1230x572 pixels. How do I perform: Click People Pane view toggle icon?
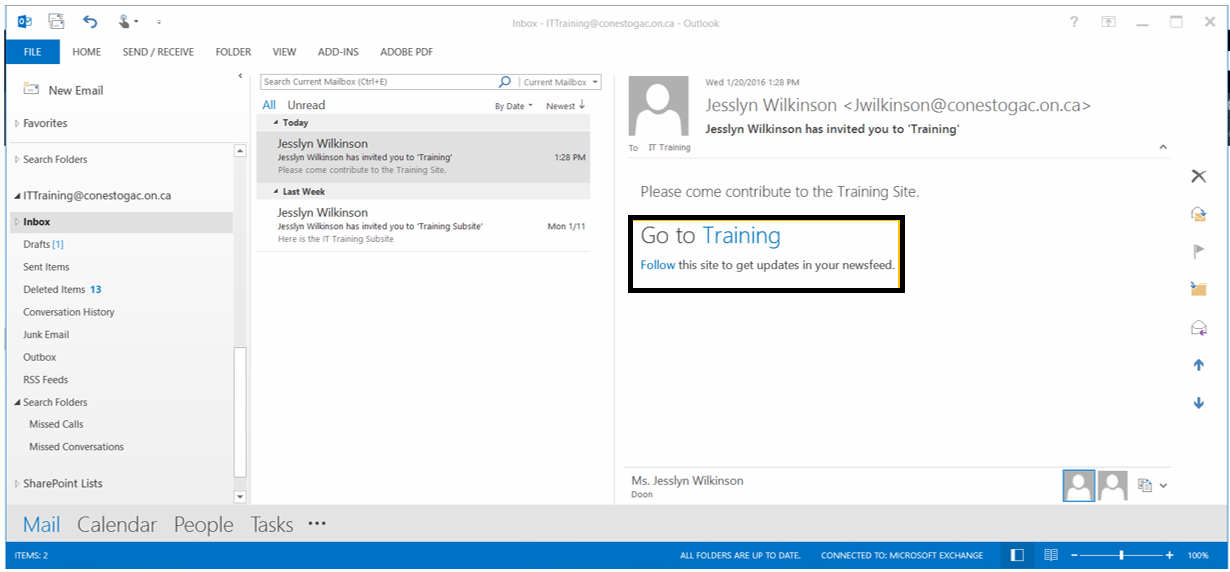coord(1145,485)
